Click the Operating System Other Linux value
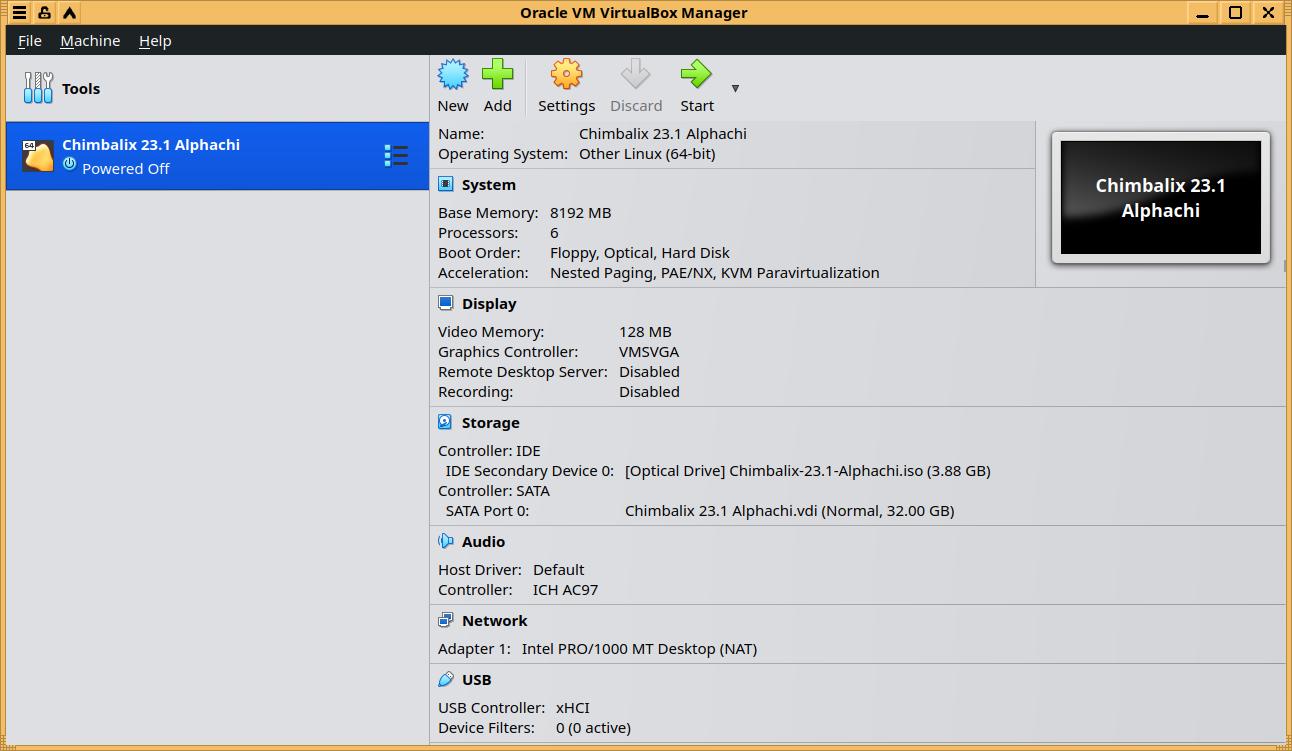This screenshot has width=1292, height=751. pyautogui.click(x=647, y=154)
